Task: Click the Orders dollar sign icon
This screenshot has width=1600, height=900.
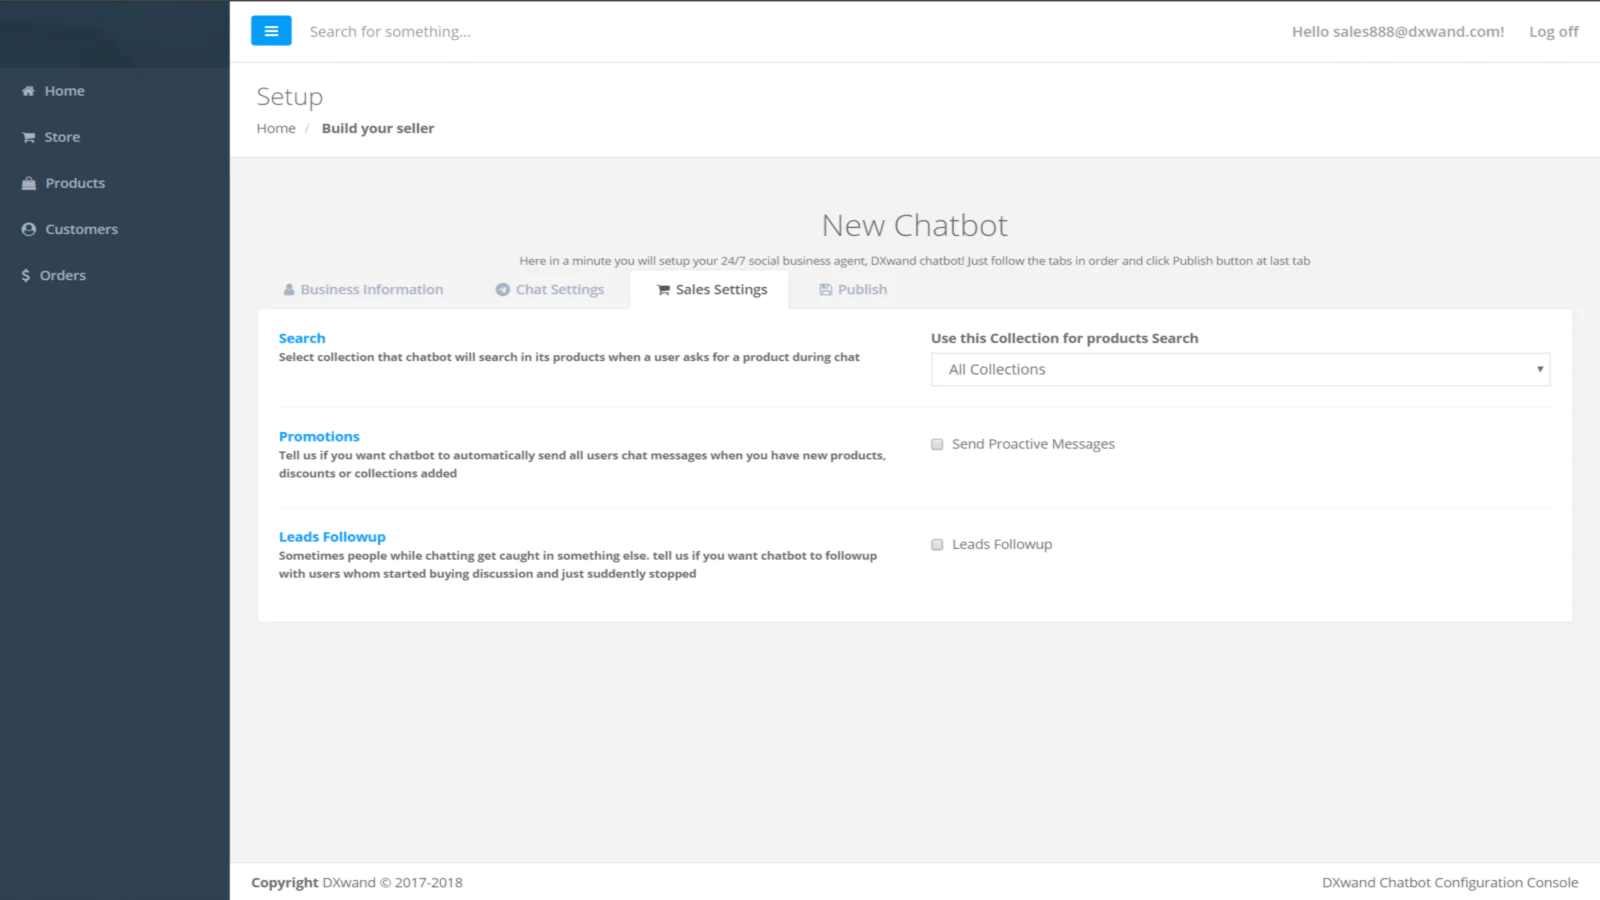Action: point(26,276)
